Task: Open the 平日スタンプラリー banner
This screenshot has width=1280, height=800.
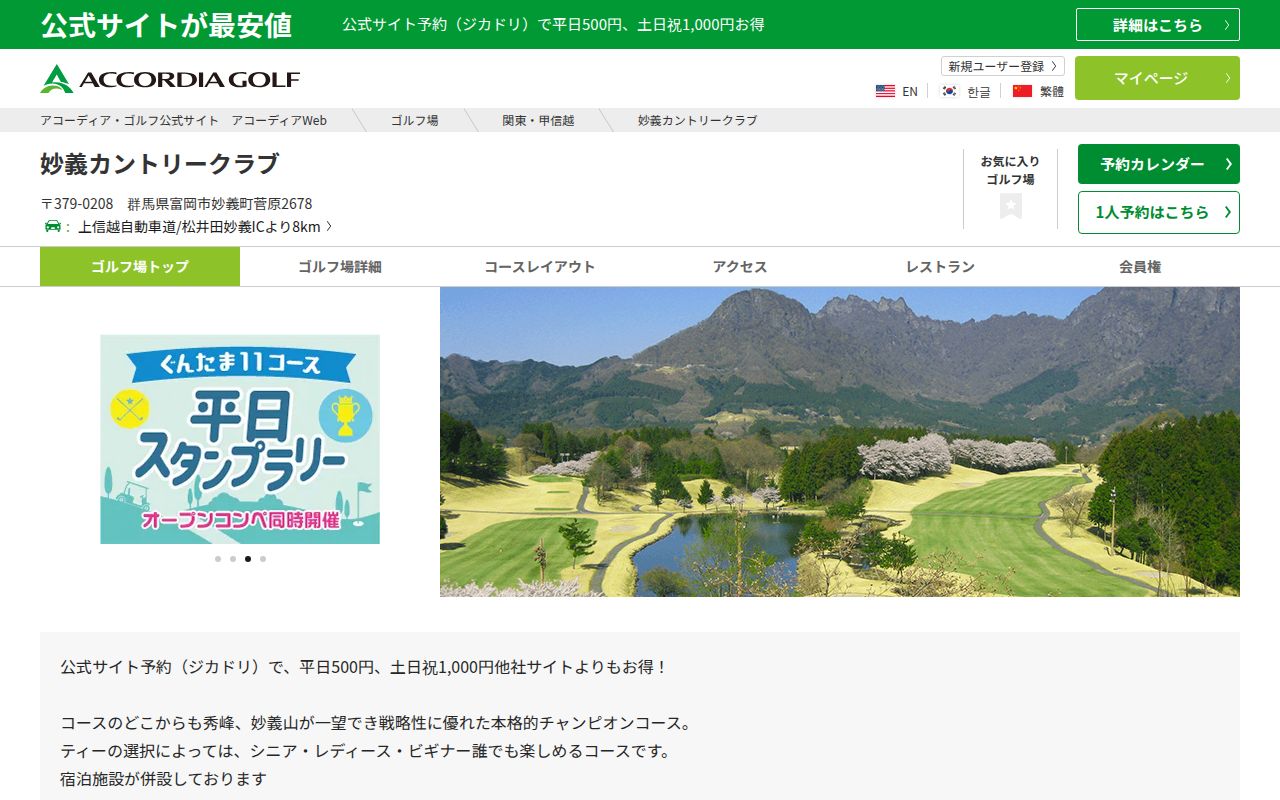Action: [x=240, y=439]
